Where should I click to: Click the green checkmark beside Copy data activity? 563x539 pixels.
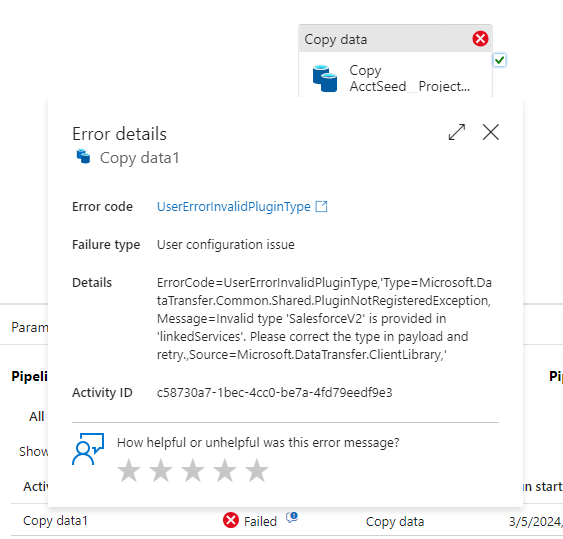tap(499, 60)
